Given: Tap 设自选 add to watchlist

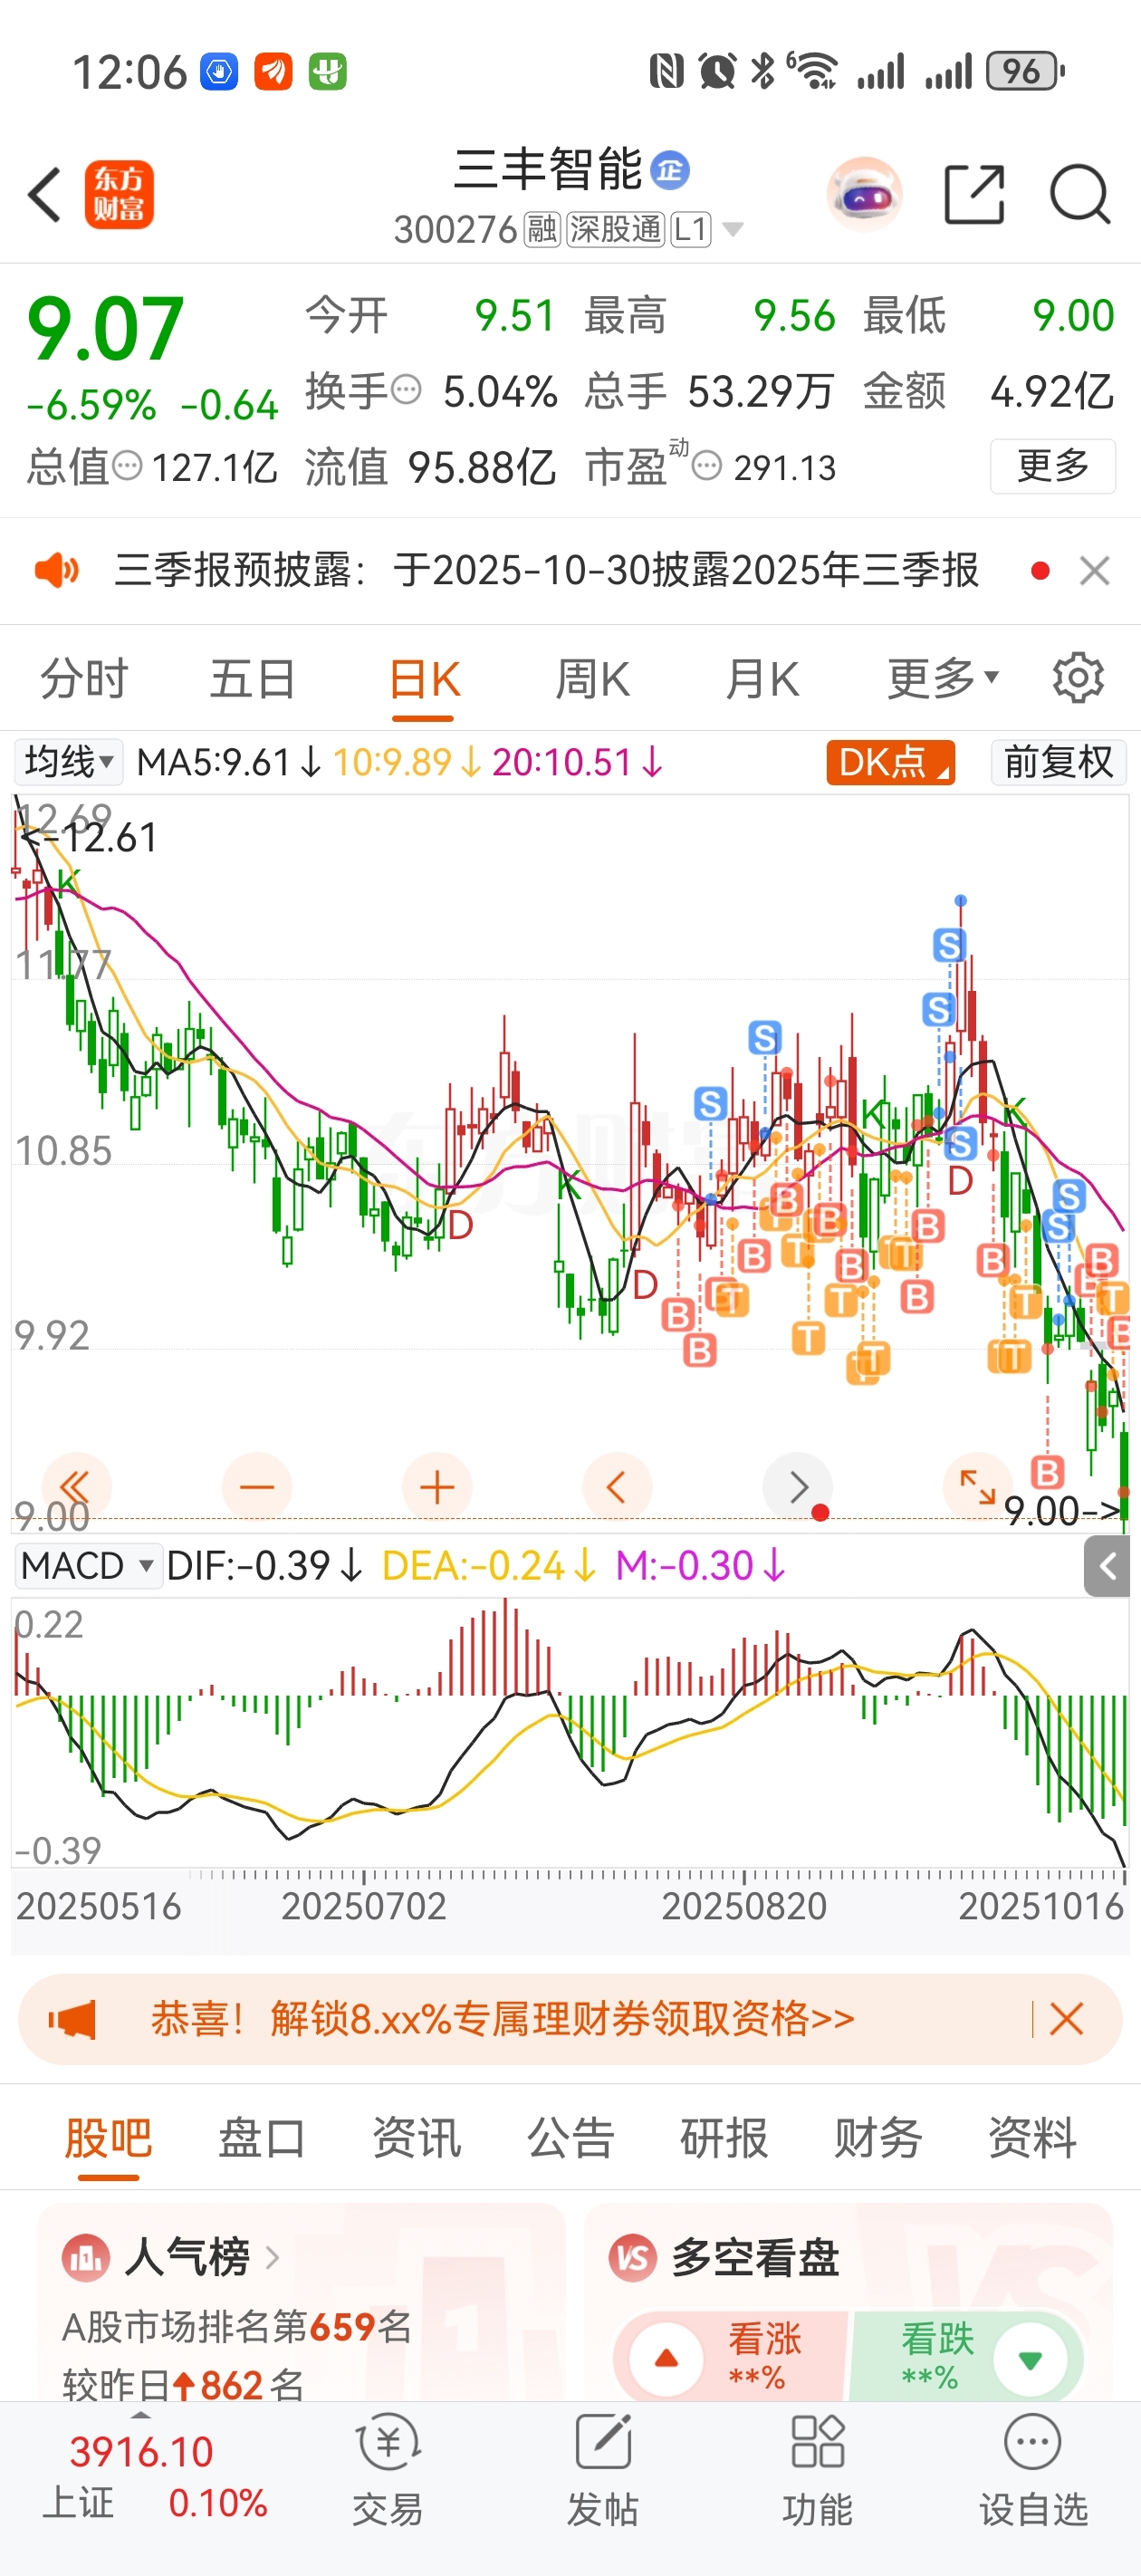Looking at the screenshot, I should coord(1033,2468).
